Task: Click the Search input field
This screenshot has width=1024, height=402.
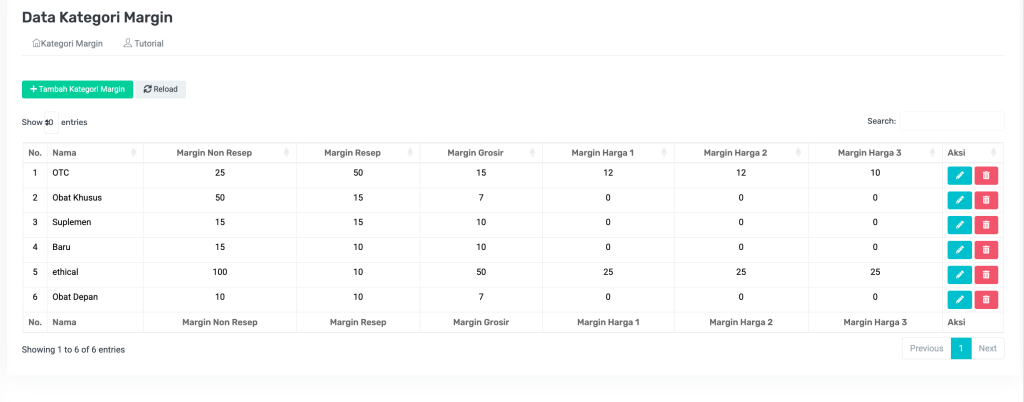Action: coord(951,121)
